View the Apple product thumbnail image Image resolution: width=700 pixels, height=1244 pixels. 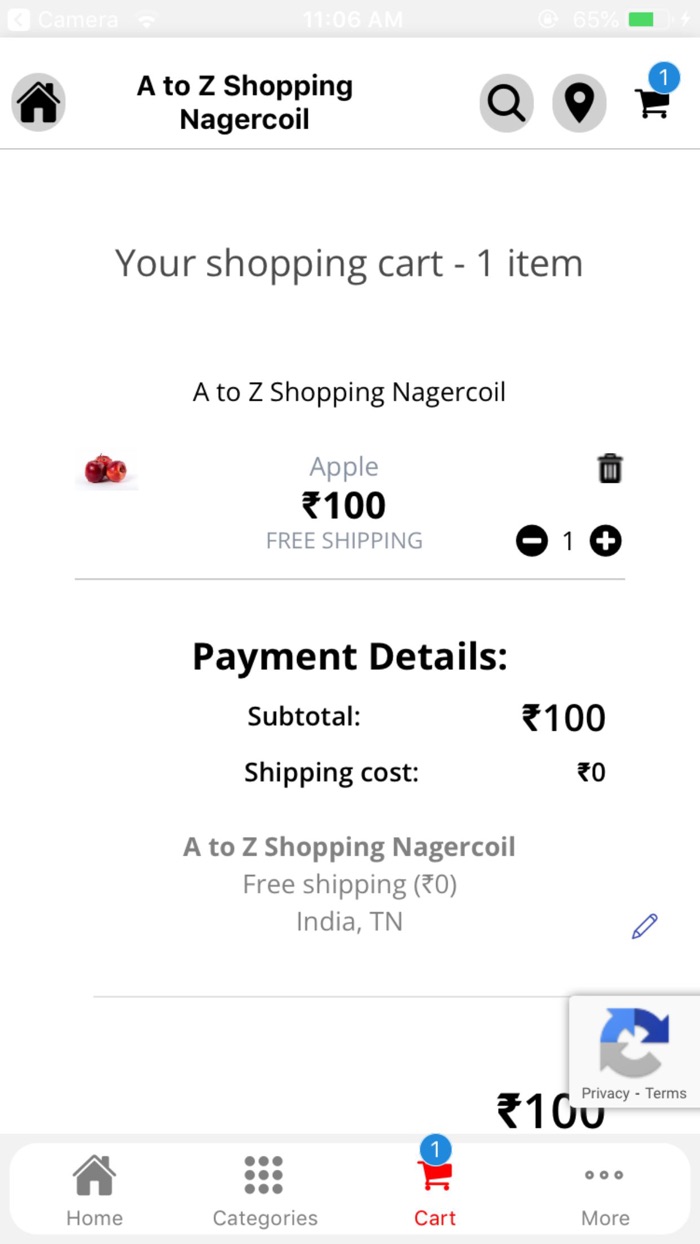(106, 468)
